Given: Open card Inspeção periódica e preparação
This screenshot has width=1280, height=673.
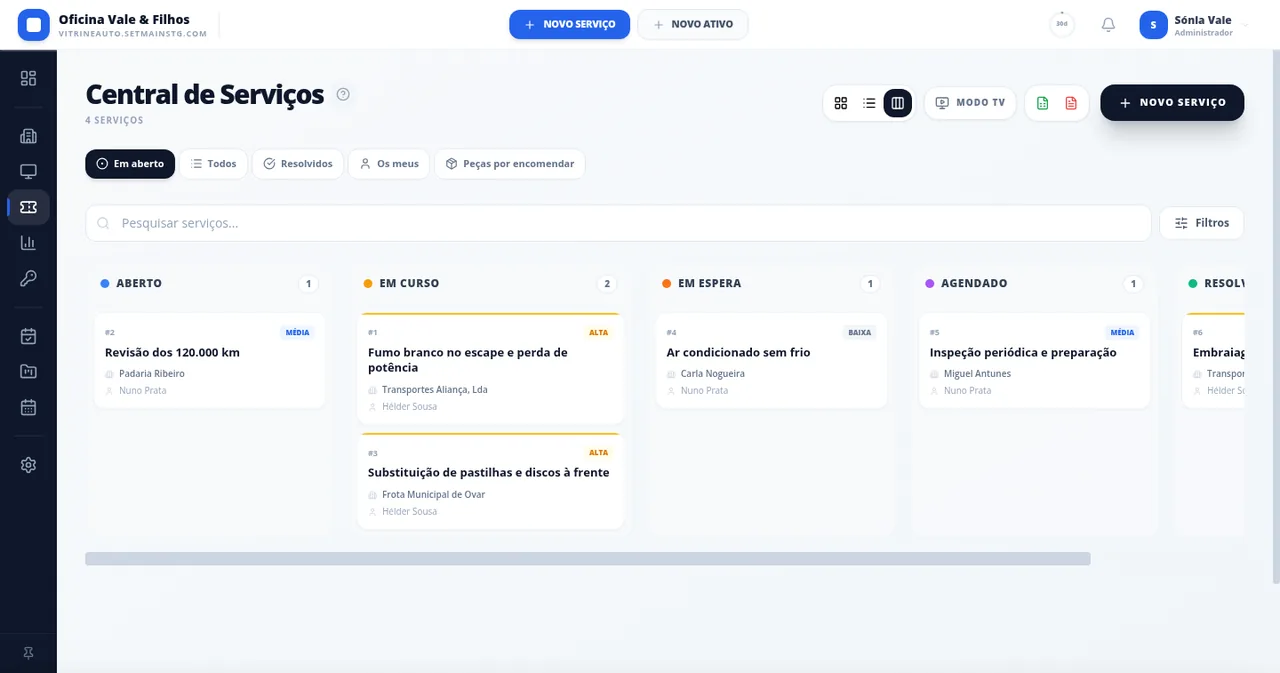Looking at the screenshot, I should tap(1034, 361).
